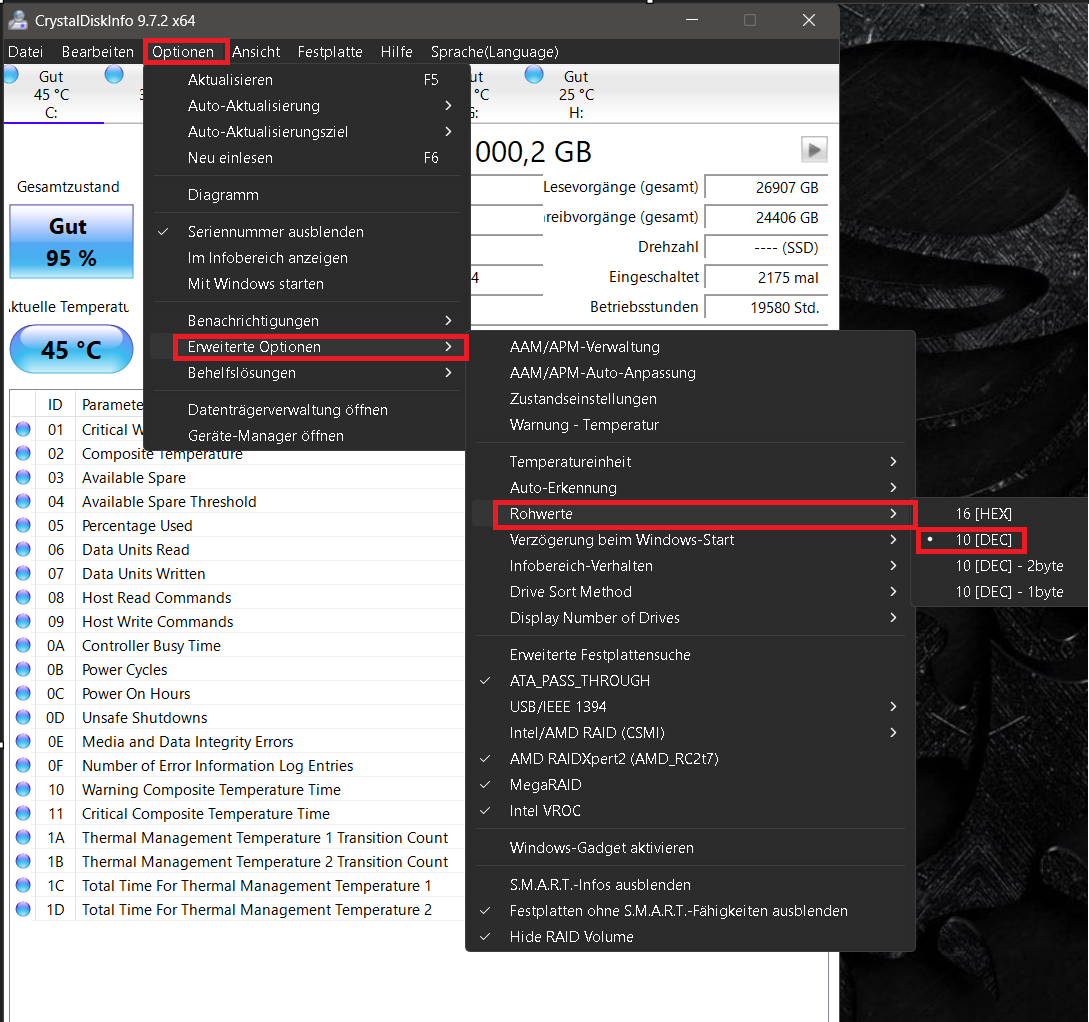
Task: Click status orb for Unsafe Shutdowns row
Action: click(23, 717)
